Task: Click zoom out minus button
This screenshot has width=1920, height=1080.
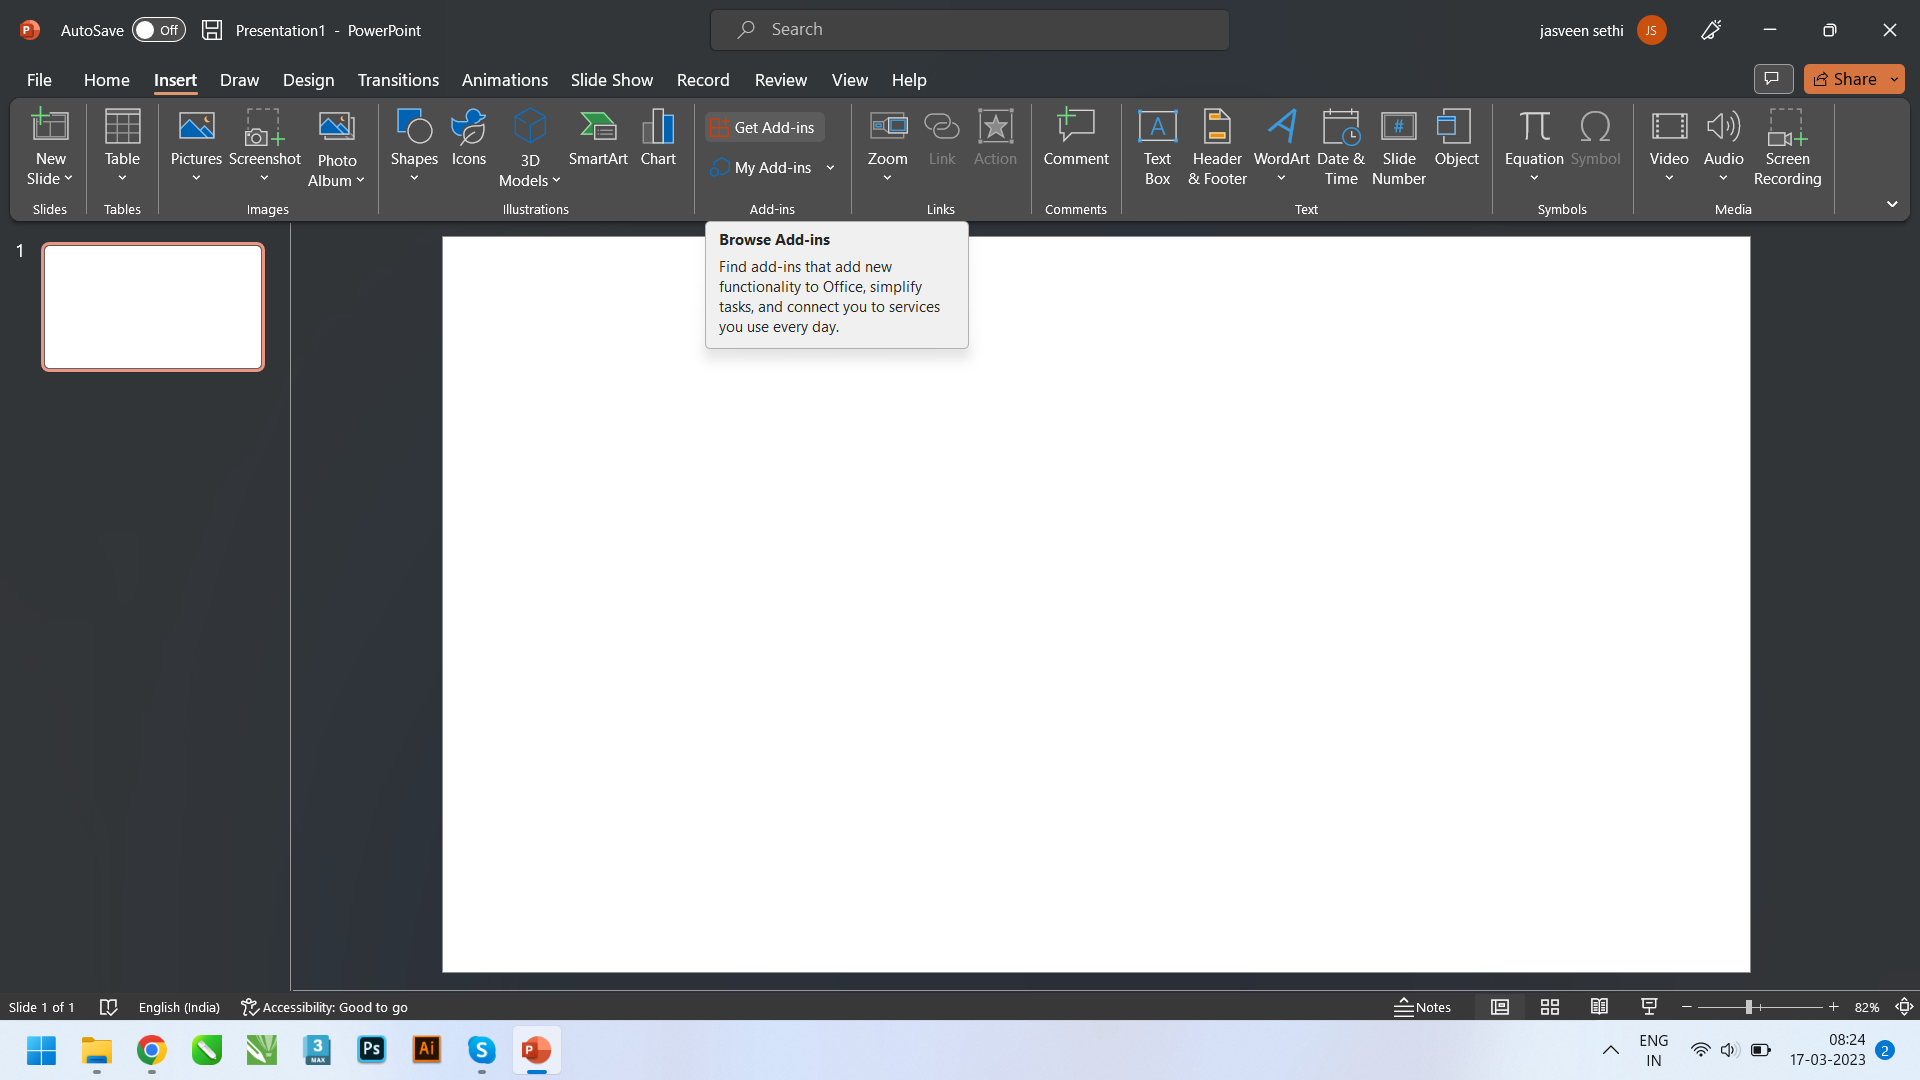Action: (x=1686, y=1007)
